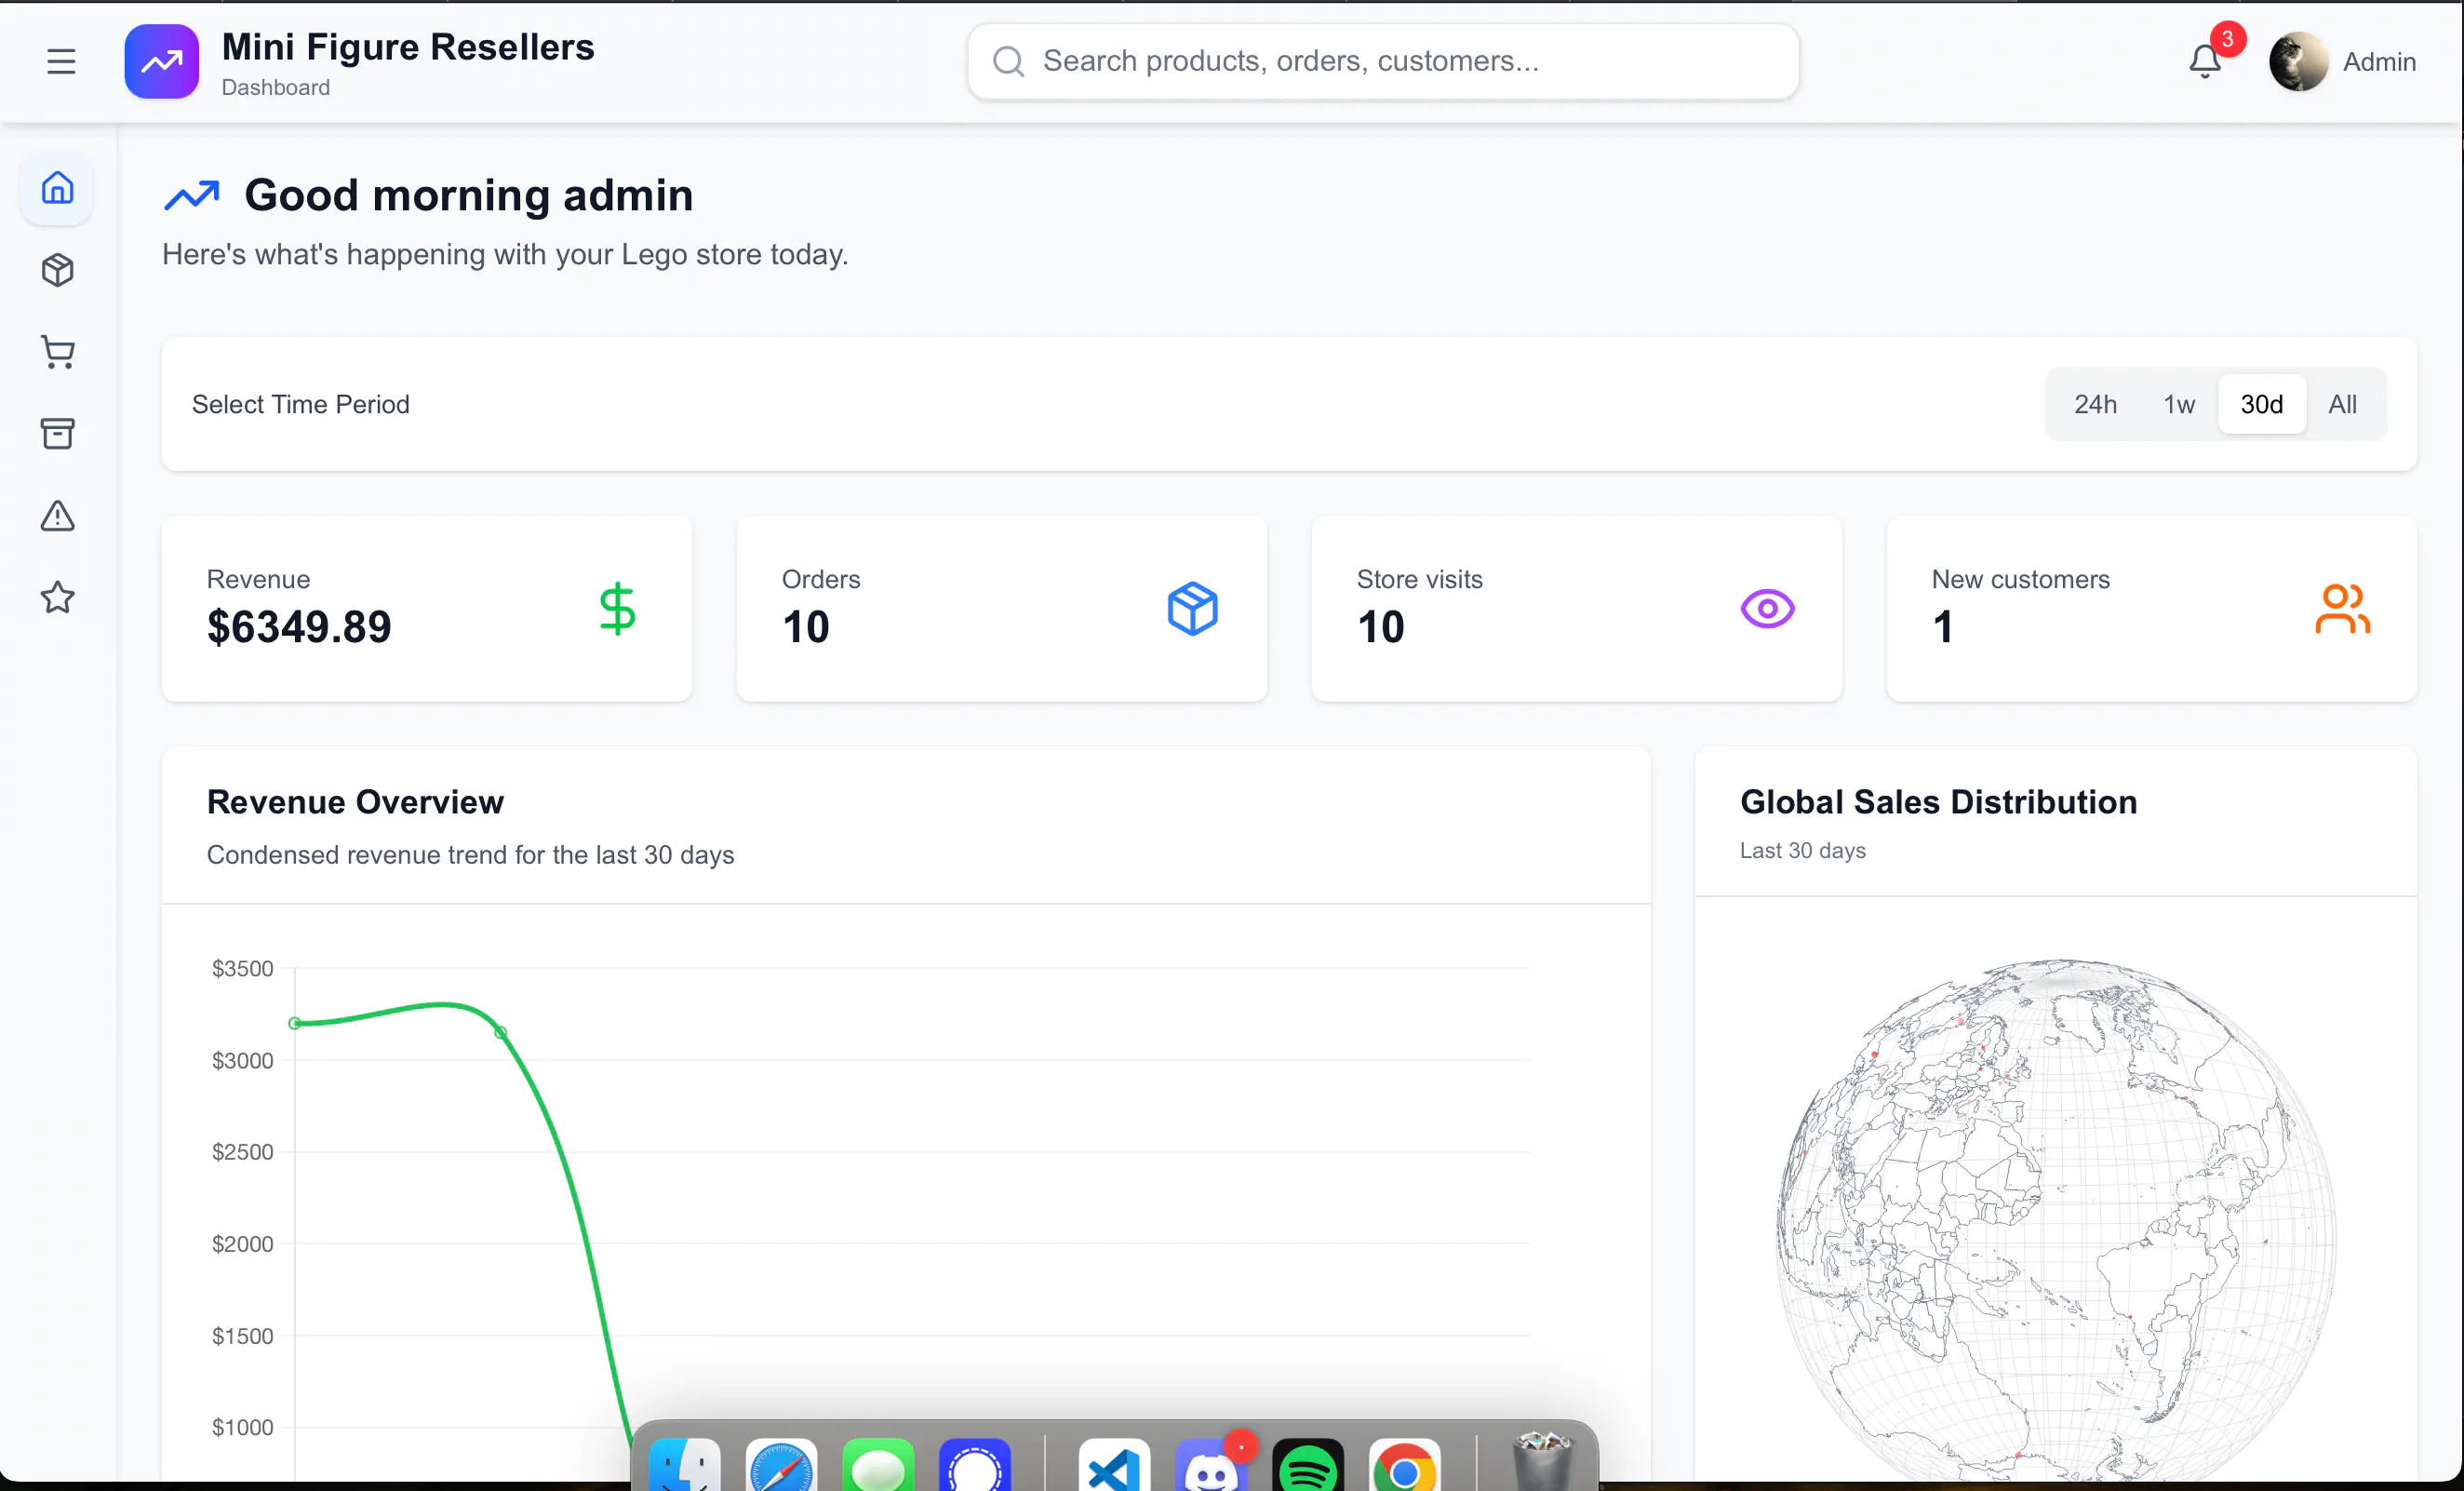Screen dimensions: 2464x1491
Task: Select the All time period
Action: 2342,404
